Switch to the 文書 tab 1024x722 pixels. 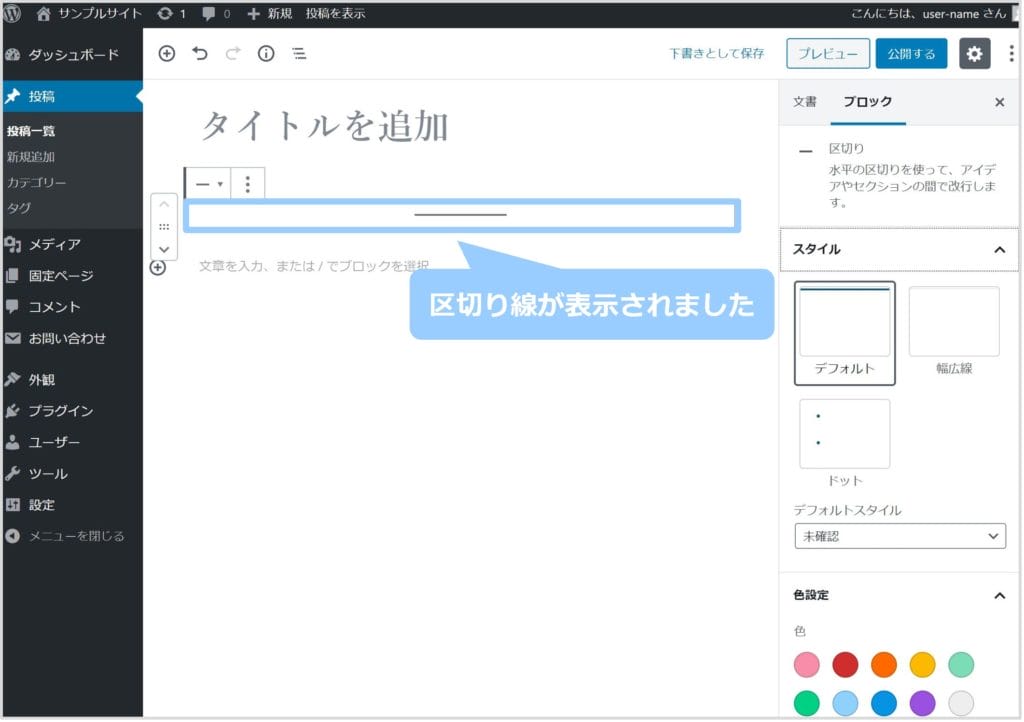coord(804,102)
